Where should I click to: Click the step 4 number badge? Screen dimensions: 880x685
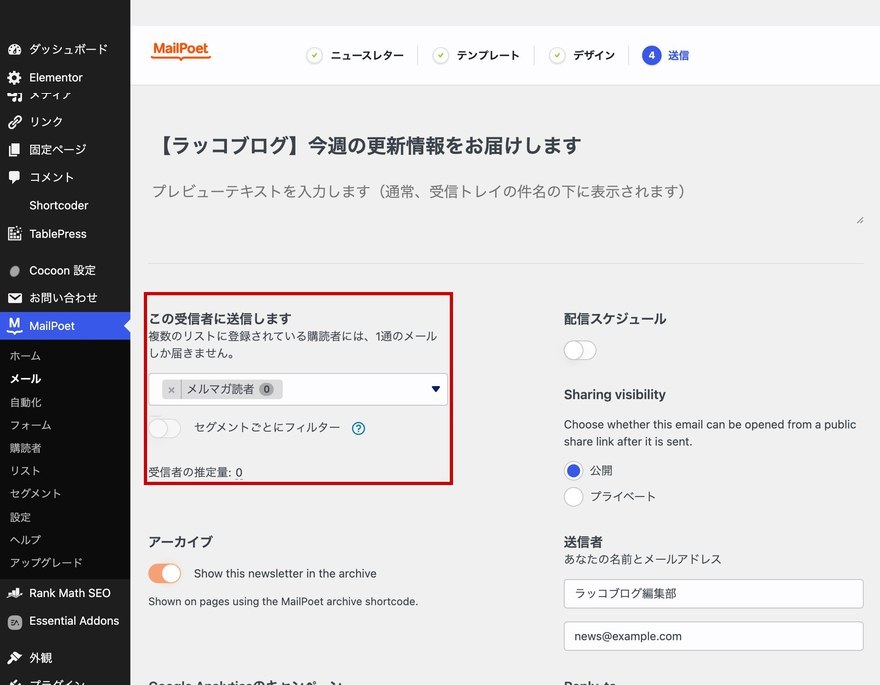(652, 56)
